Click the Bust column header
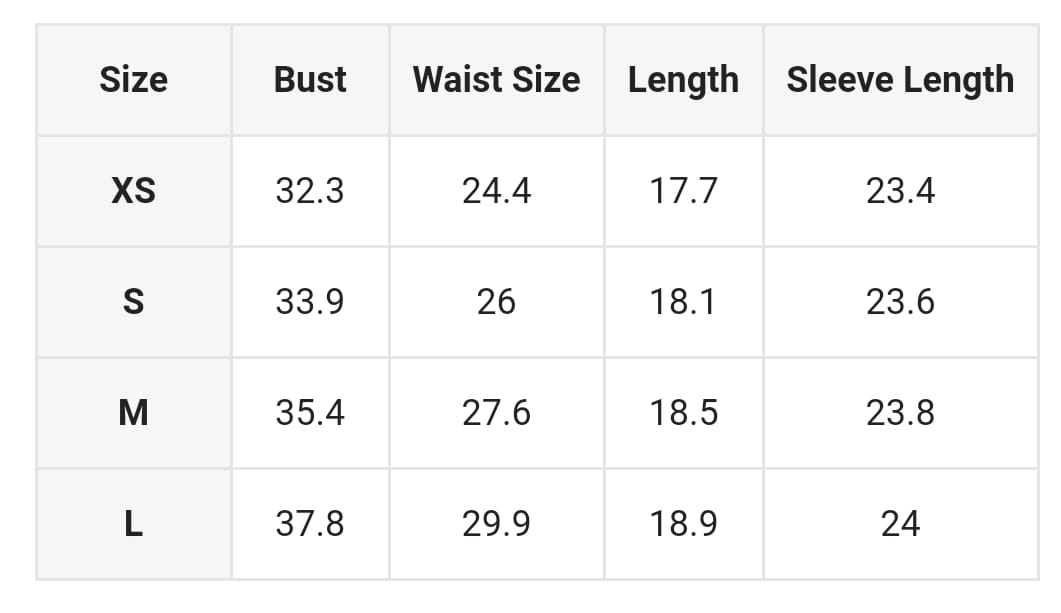This screenshot has height=613, width=1061. coord(310,80)
